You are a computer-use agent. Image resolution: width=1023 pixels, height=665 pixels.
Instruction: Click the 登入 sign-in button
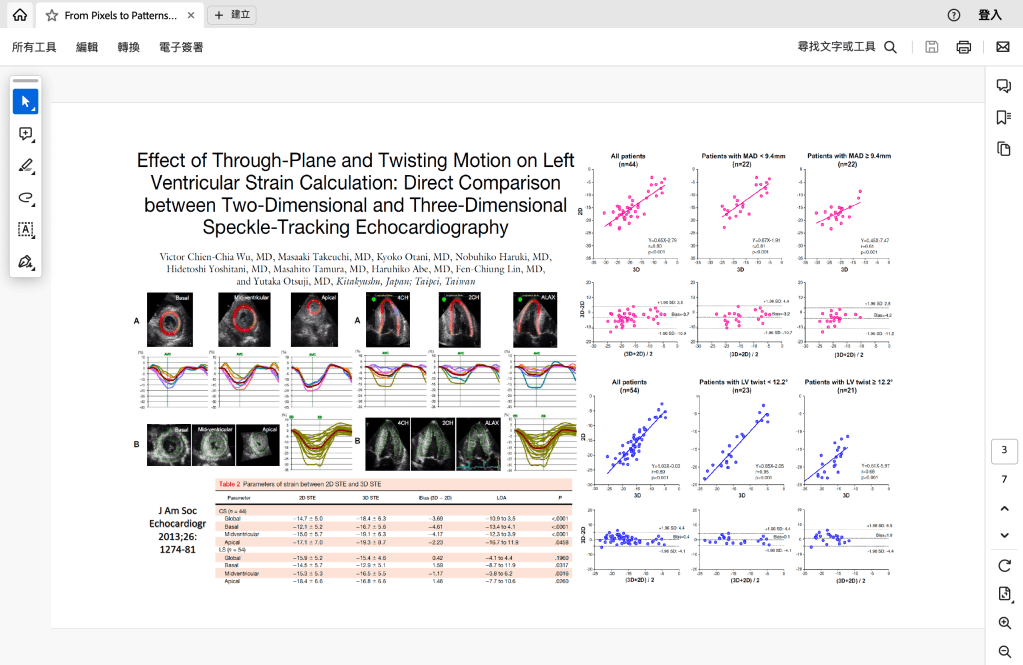point(989,15)
